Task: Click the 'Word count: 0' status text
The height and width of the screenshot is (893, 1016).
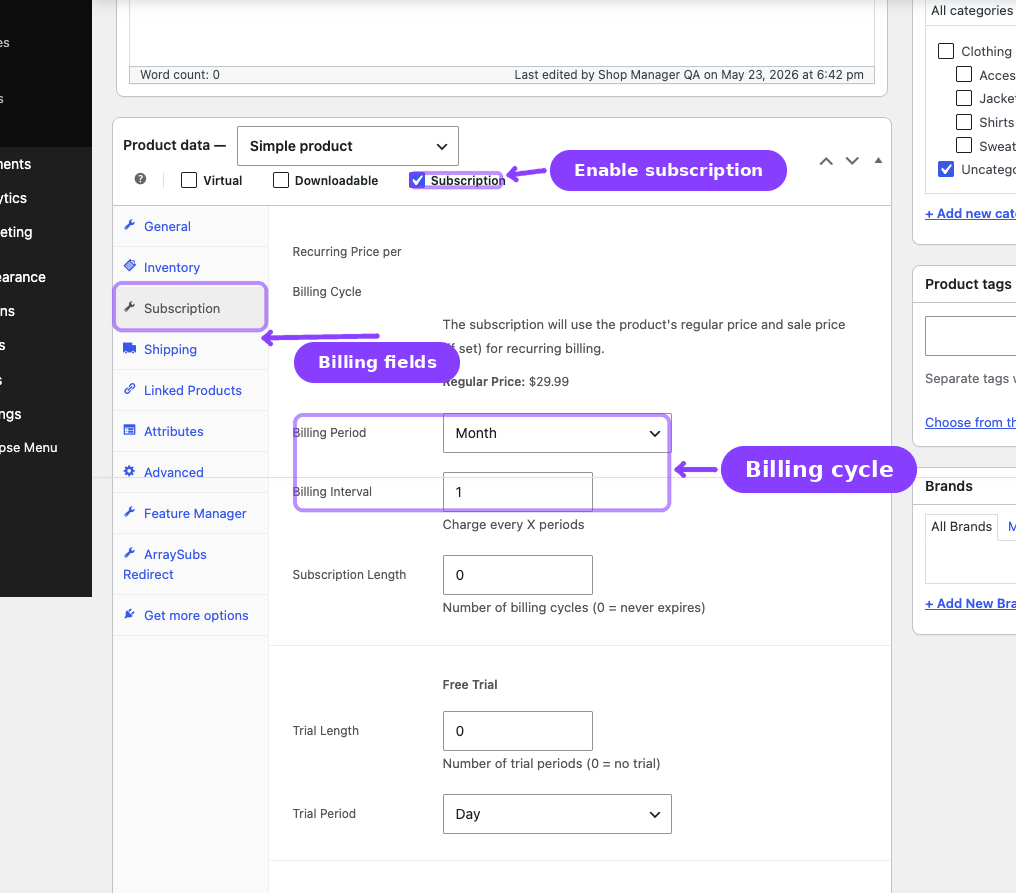Action: pos(180,75)
